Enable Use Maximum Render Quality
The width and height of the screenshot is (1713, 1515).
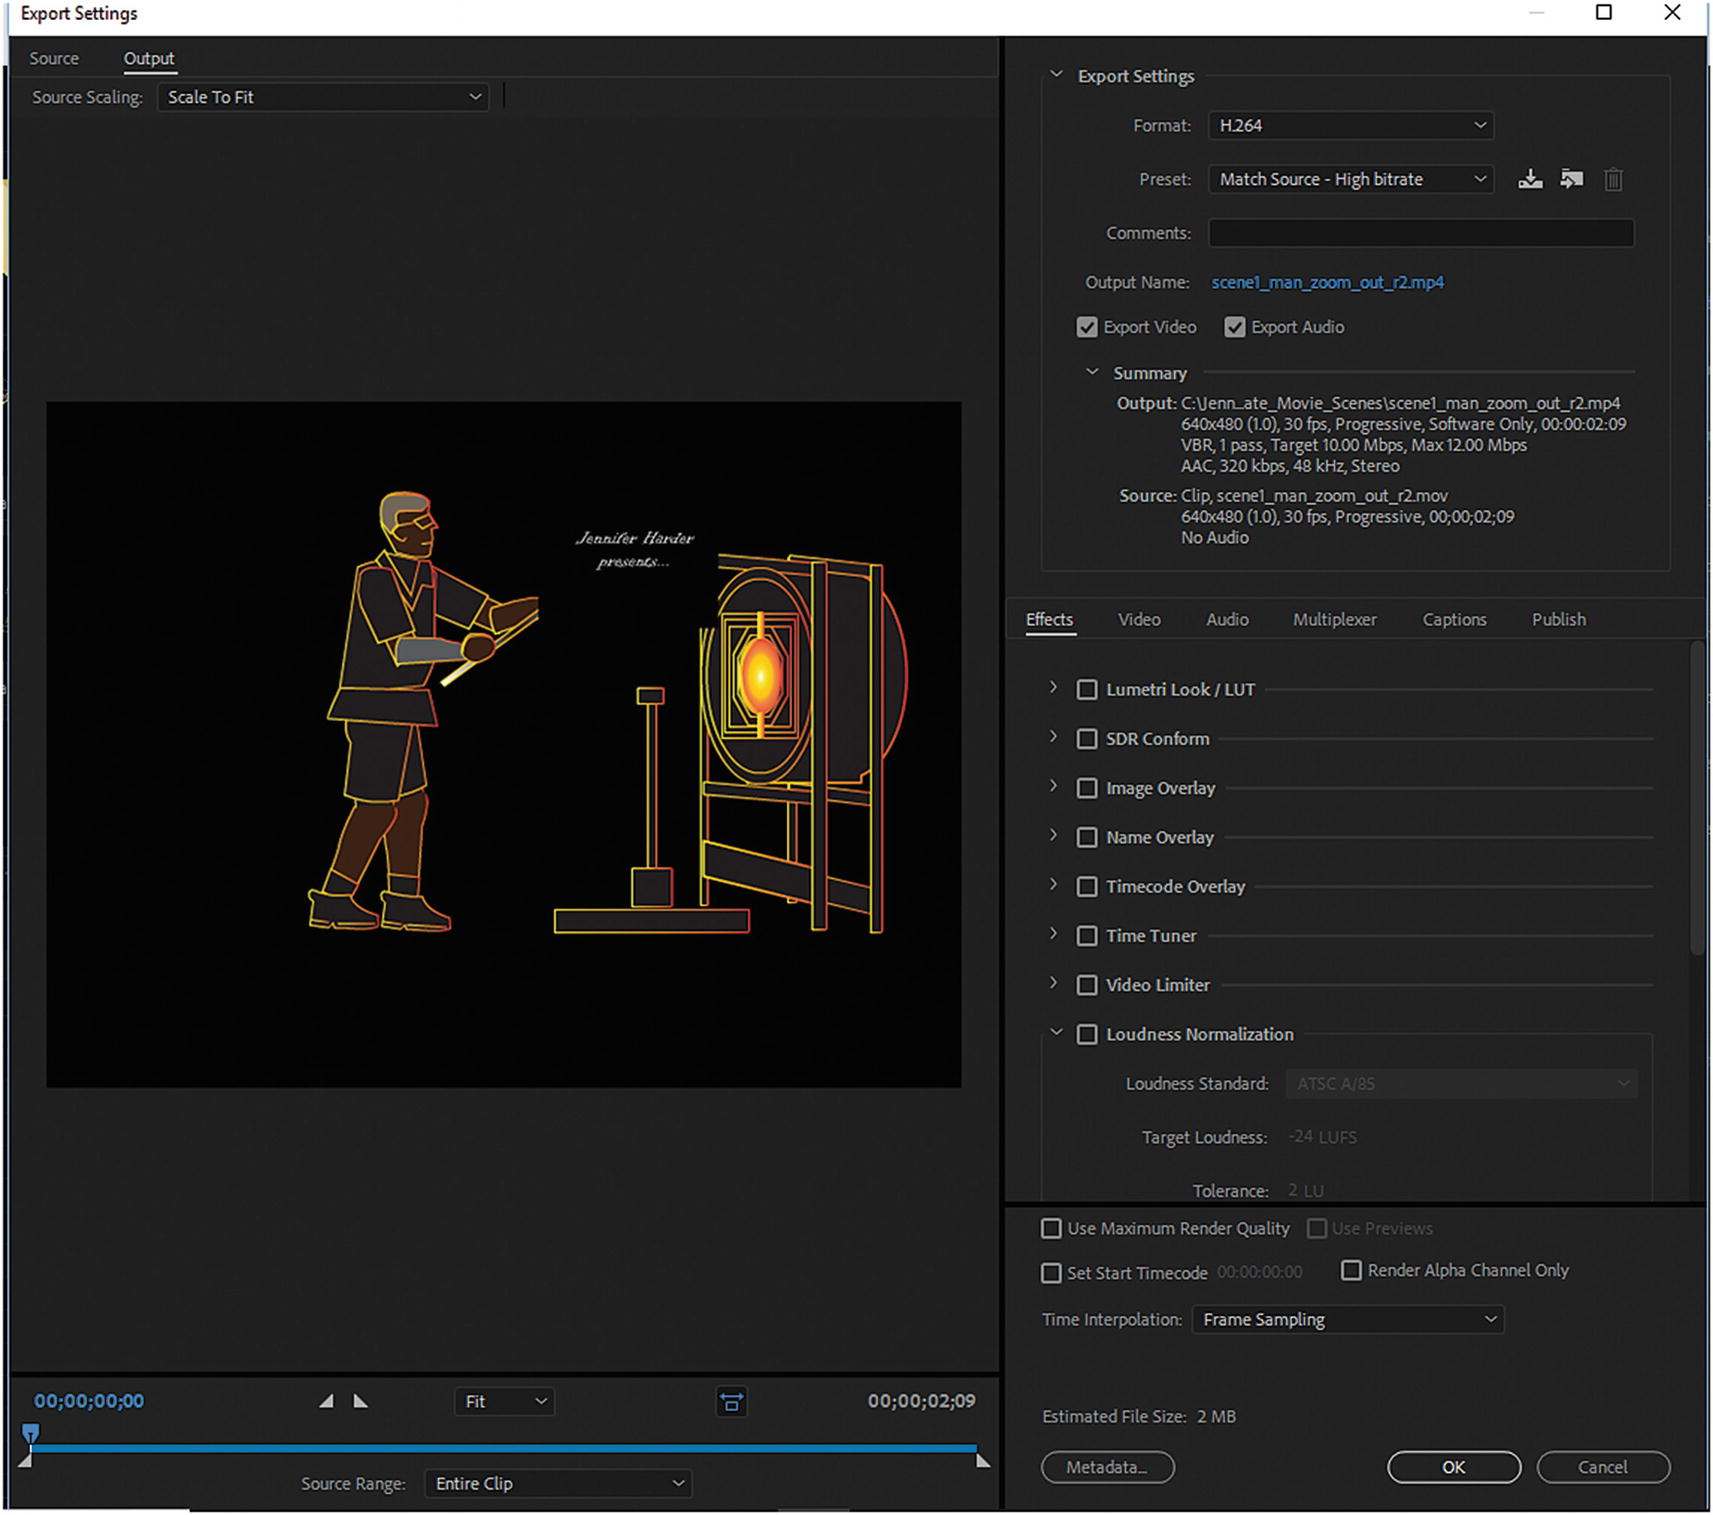(1051, 1228)
